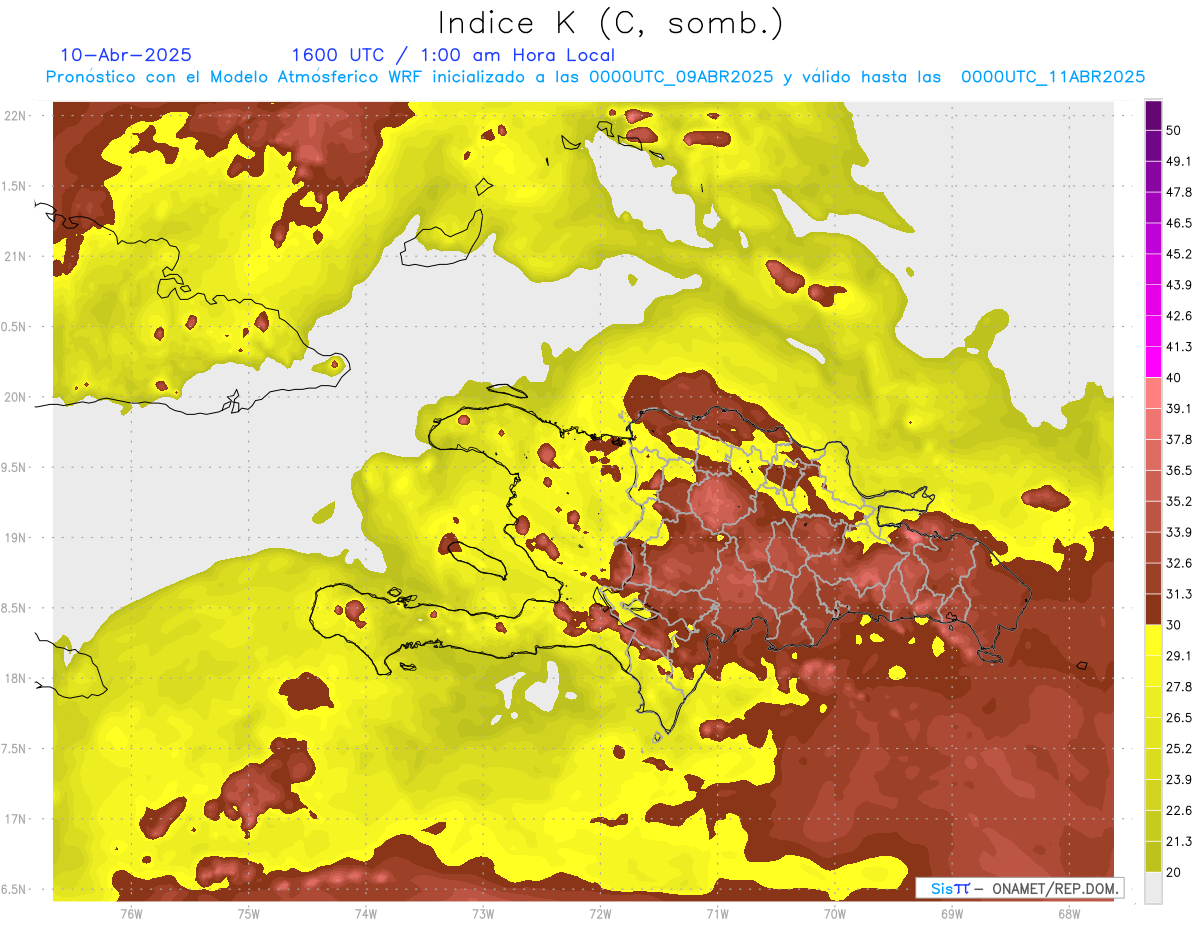Click the '71W' longitude label
The height and width of the screenshot is (927, 1200).
coord(717,914)
